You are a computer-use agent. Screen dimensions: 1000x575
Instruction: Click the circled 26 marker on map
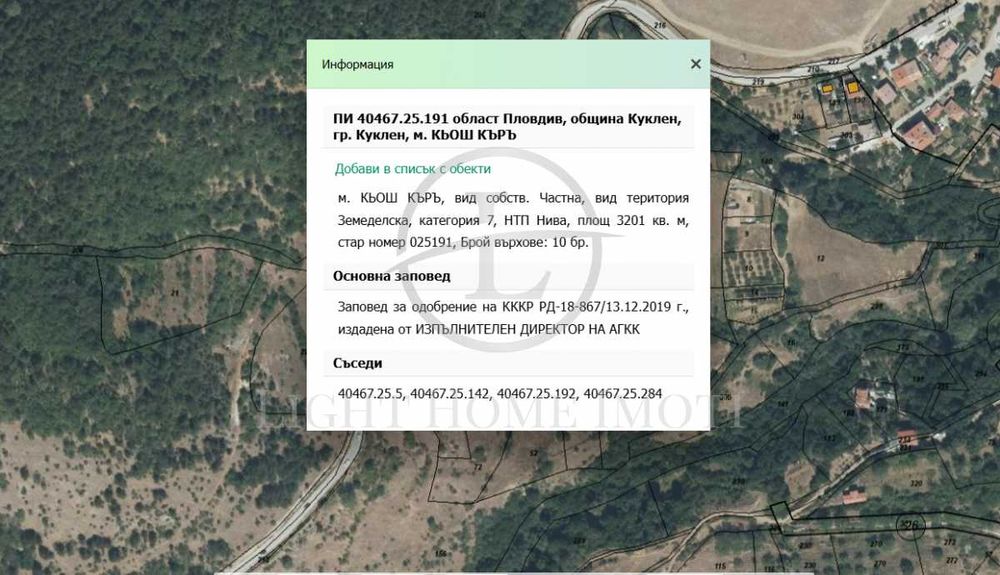click(x=911, y=526)
